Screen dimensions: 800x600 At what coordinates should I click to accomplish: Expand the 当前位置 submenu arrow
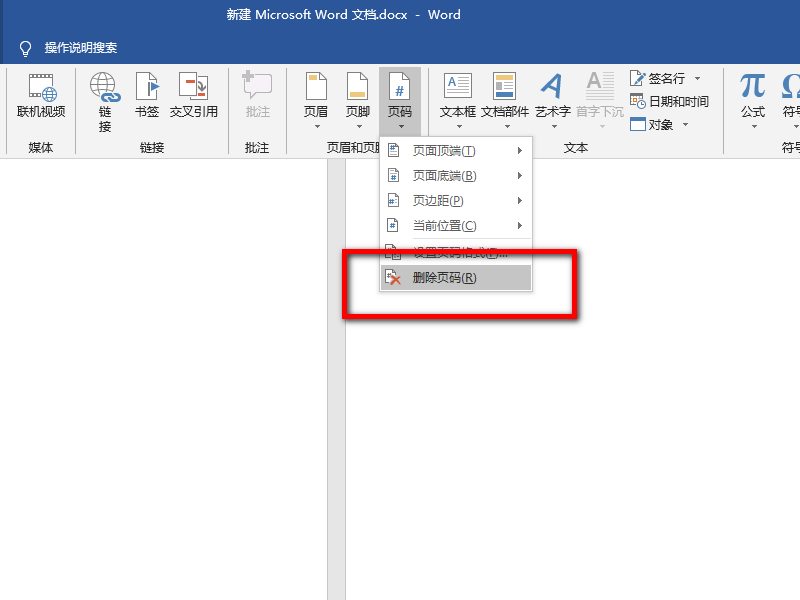click(519, 226)
